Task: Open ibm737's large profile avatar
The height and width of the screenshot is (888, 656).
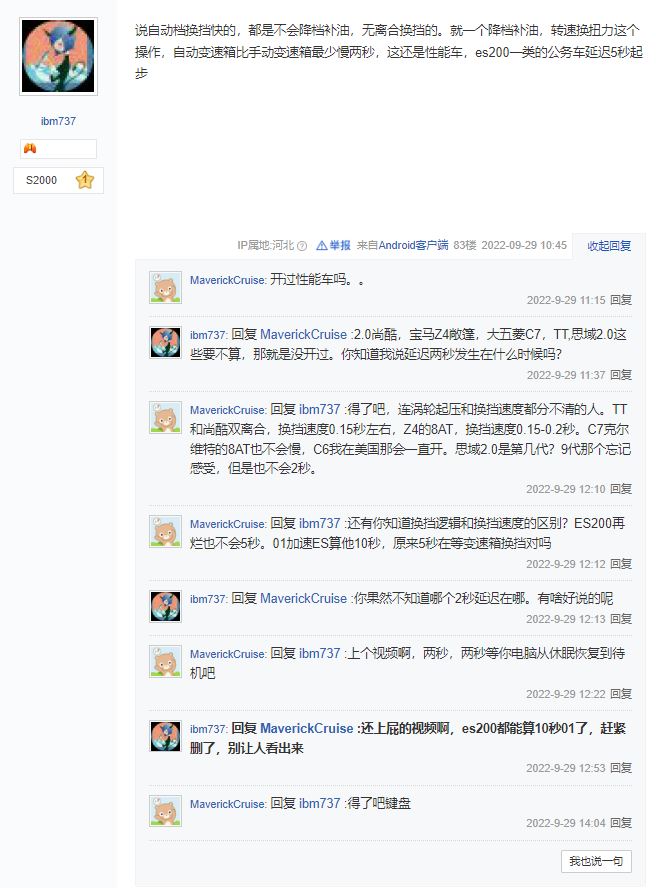Action: coord(58,57)
